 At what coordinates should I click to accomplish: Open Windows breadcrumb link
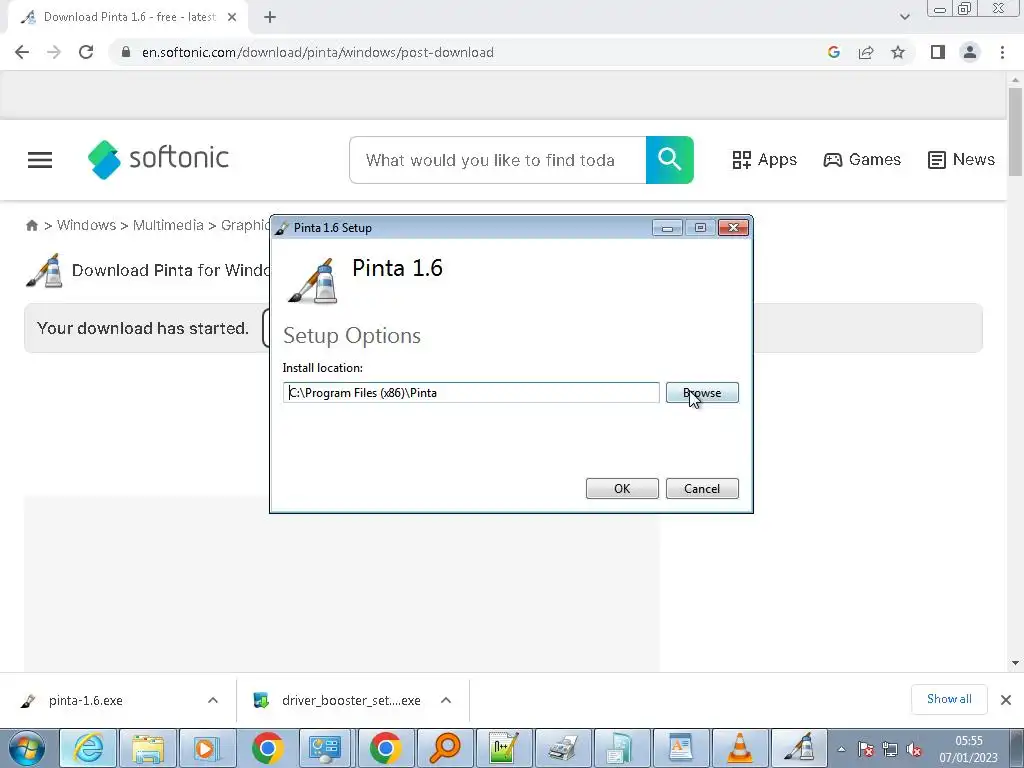[x=86, y=225]
